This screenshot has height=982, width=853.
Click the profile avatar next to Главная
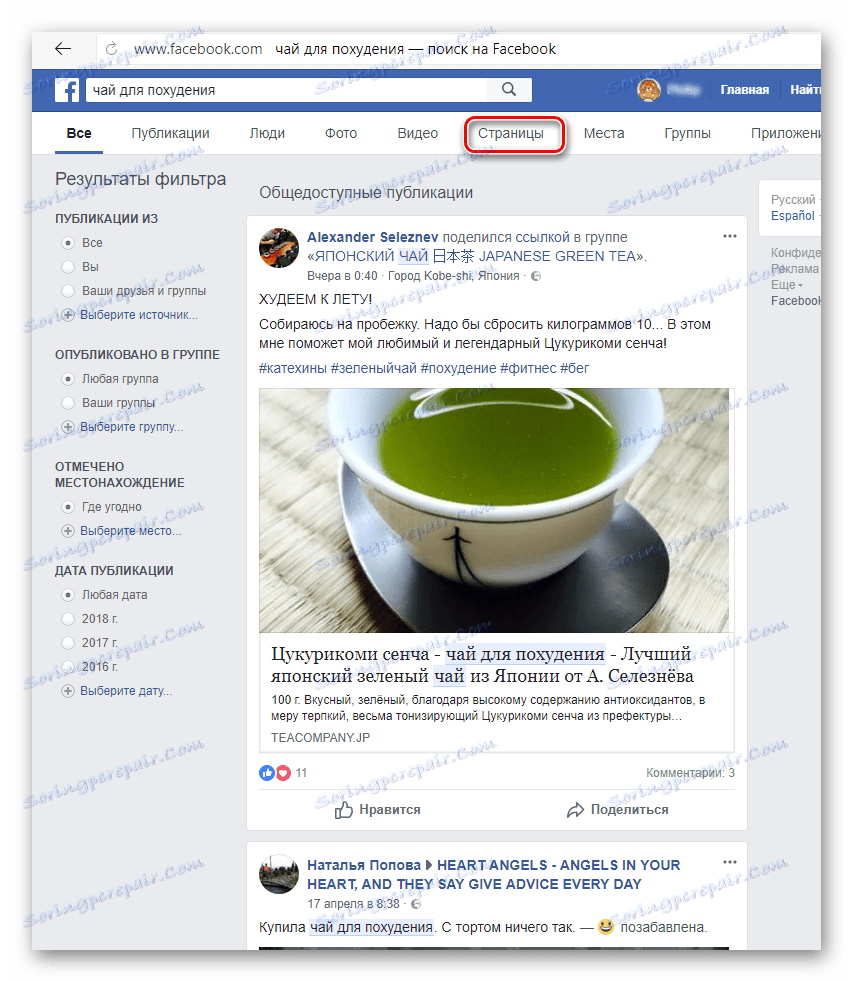[x=647, y=89]
